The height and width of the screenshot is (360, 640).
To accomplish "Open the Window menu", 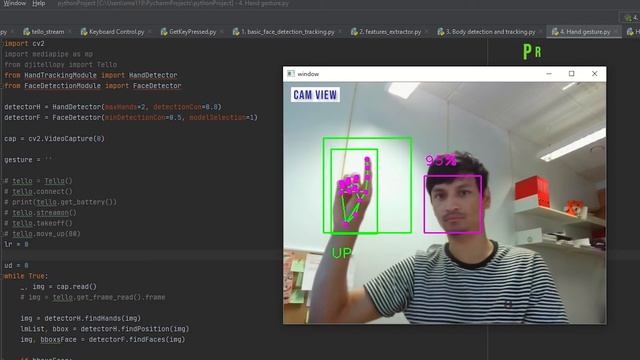I will click(x=15, y=3).
